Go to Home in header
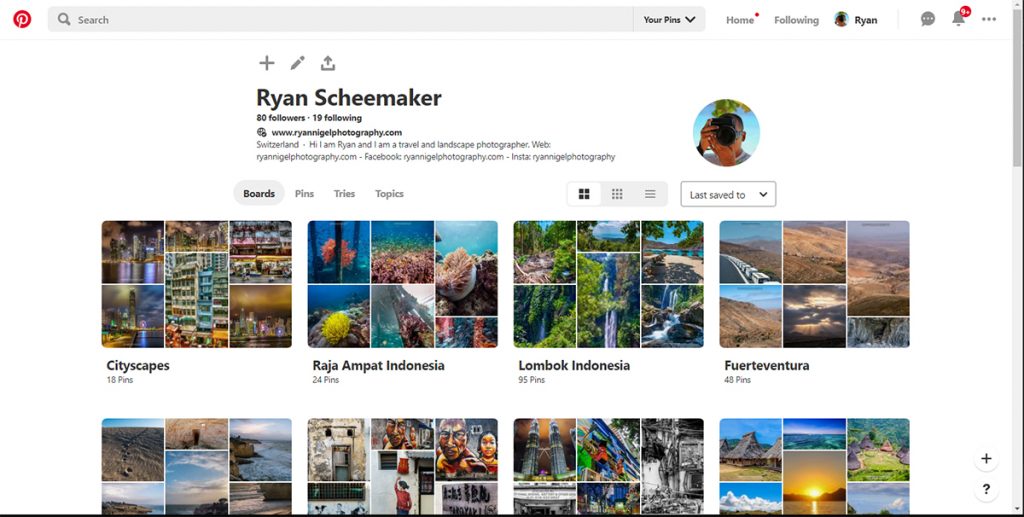The image size is (1024, 517). coord(740,20)
